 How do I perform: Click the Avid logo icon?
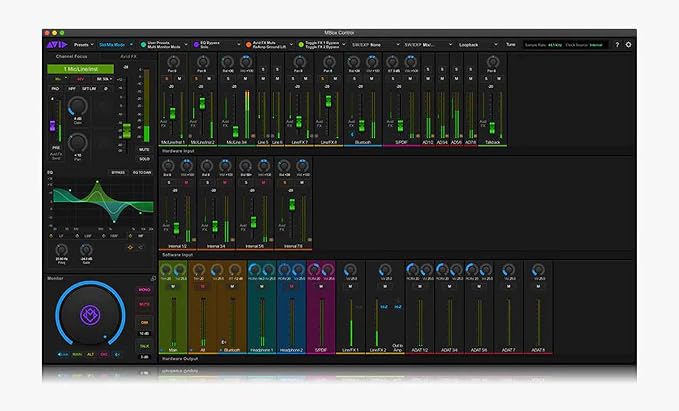[57, 45]
